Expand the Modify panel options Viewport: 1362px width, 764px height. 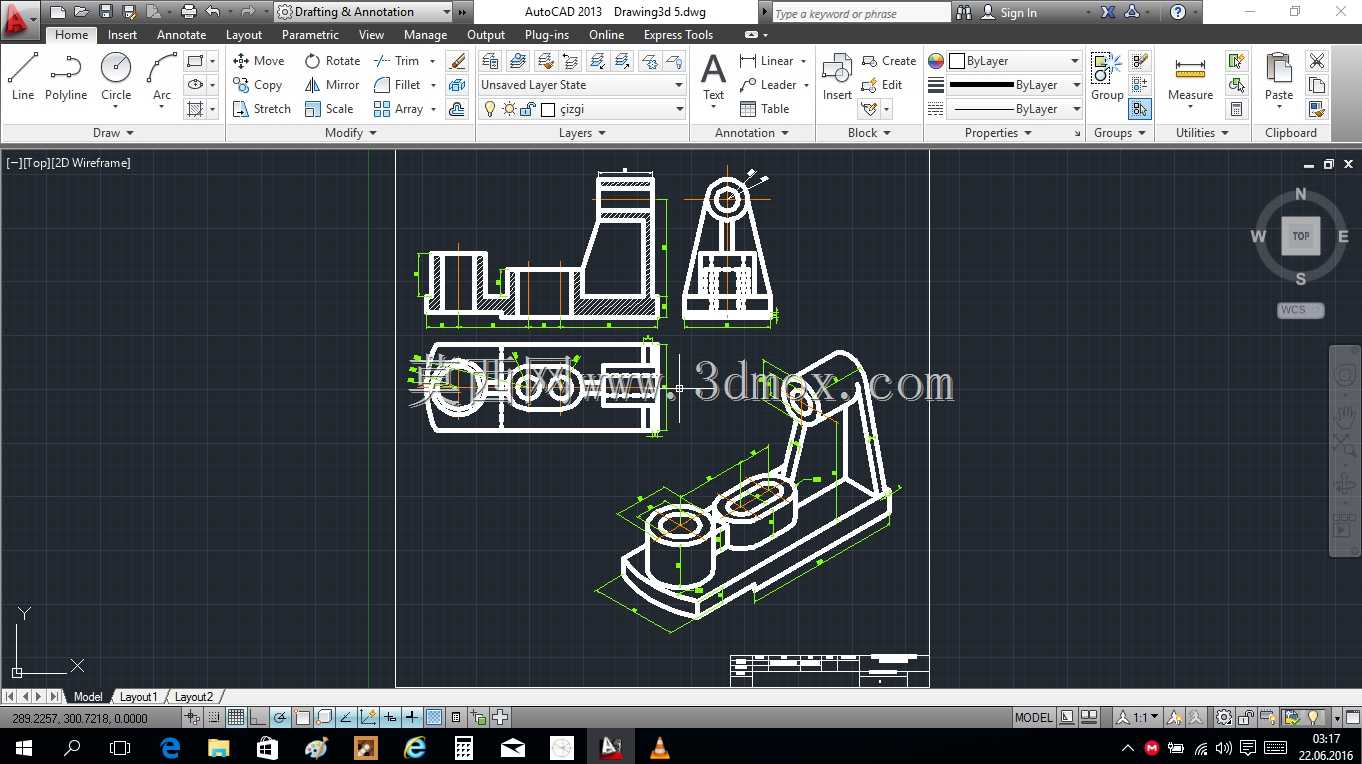point(351,133)
